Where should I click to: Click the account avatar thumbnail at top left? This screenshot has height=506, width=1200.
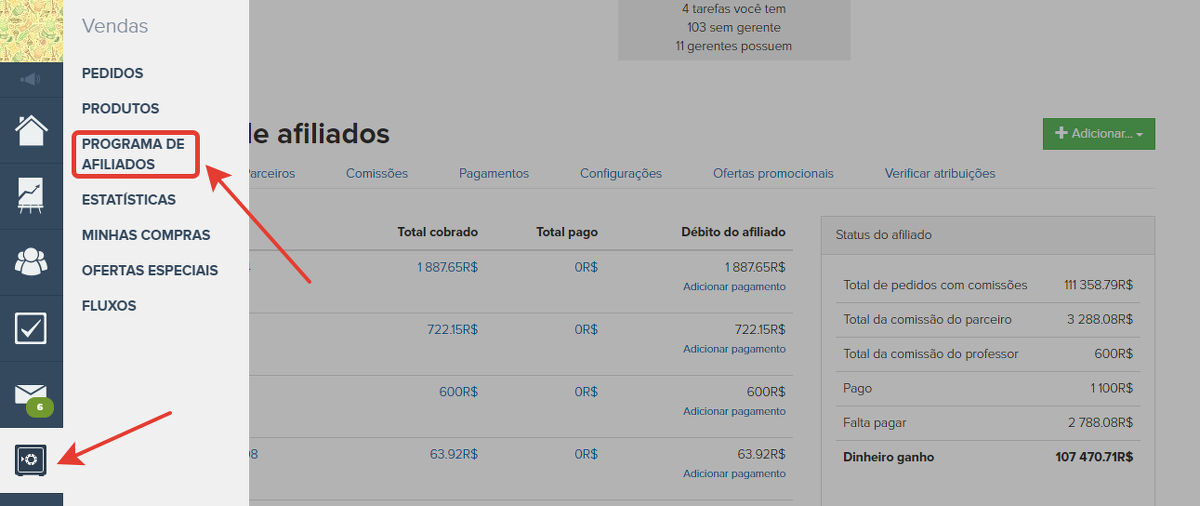31,31
